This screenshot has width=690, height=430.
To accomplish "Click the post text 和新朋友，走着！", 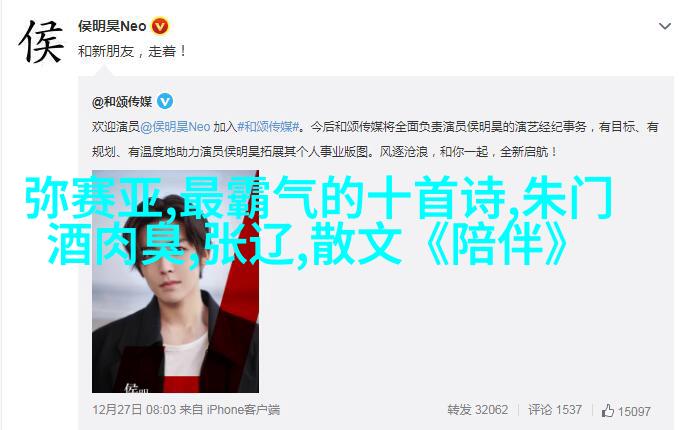I will click(132, 51).
